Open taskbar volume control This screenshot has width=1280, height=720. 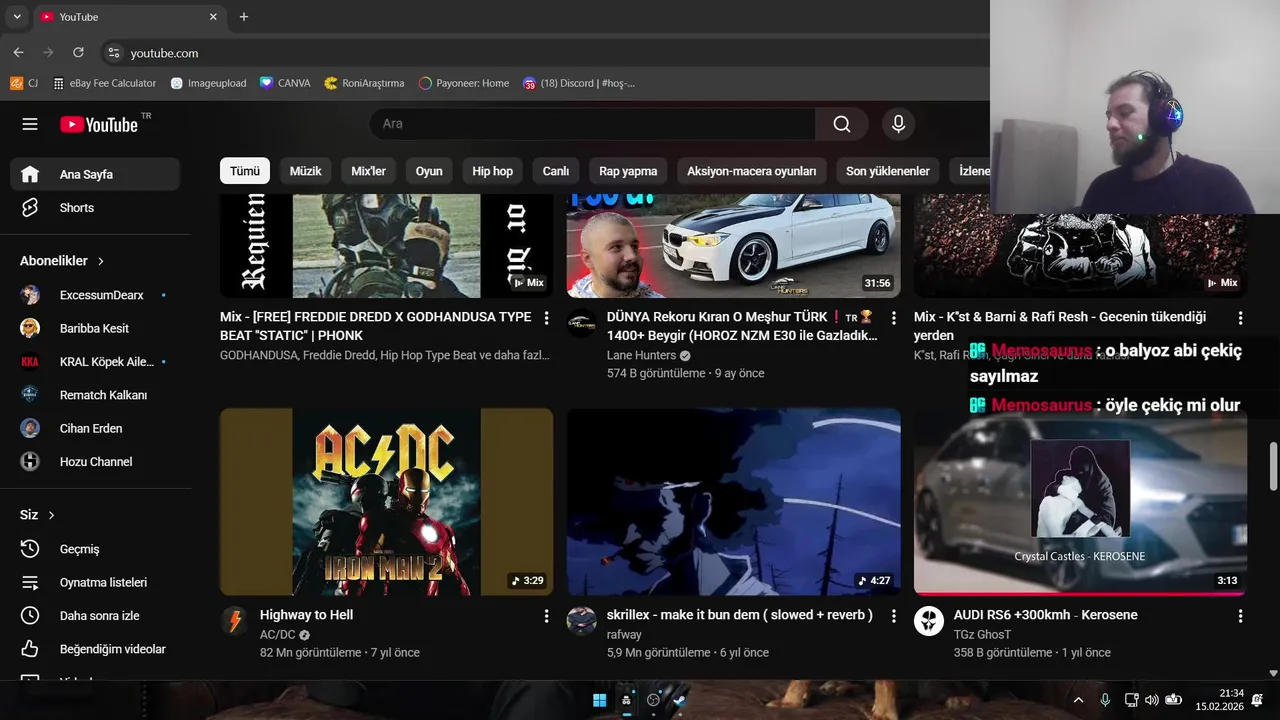click(x=1151, y=700)
